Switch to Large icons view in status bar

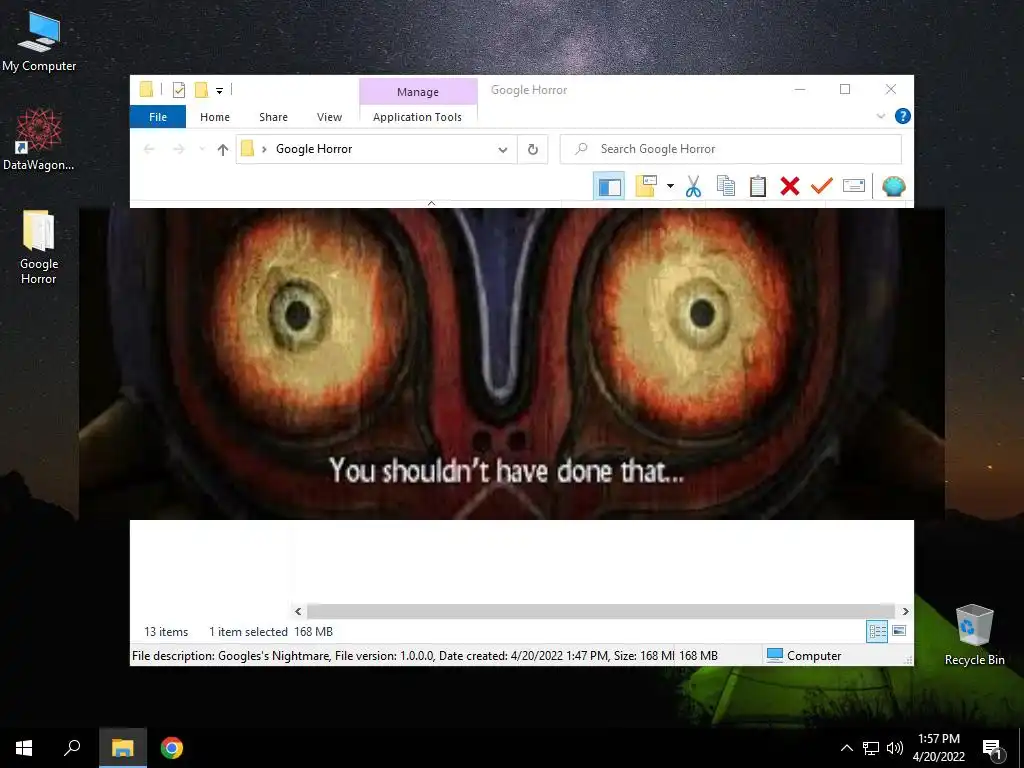tap(899, 631)
